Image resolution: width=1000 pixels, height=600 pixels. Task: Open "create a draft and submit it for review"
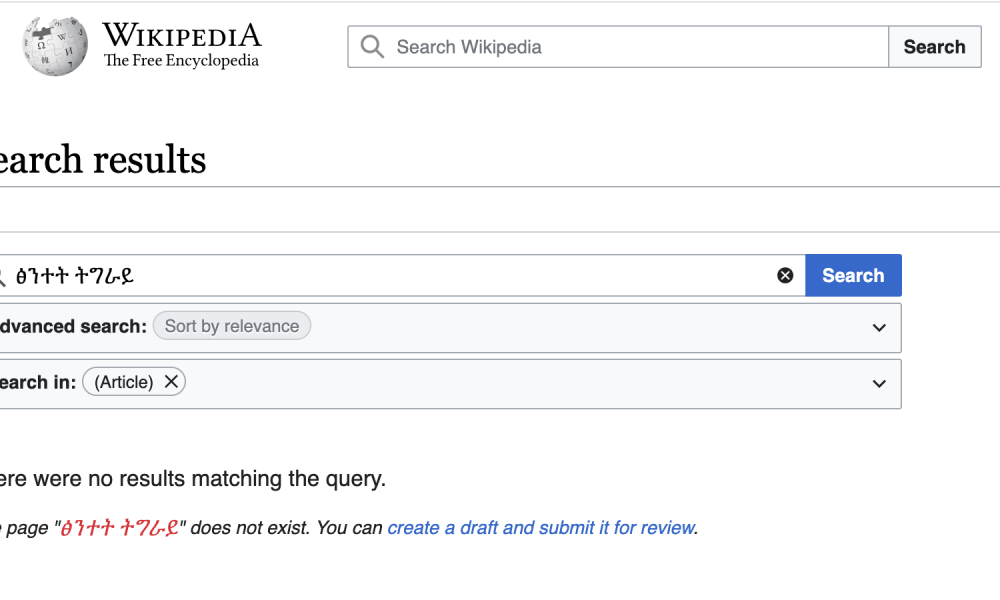541,528
